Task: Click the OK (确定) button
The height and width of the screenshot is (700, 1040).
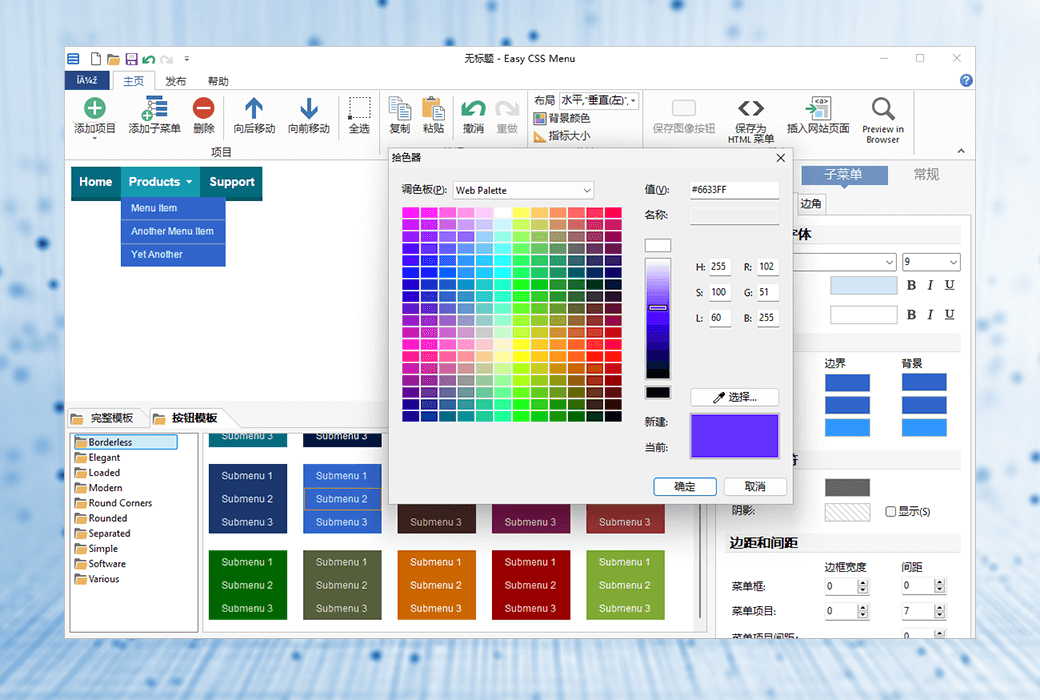Action: 684,486
